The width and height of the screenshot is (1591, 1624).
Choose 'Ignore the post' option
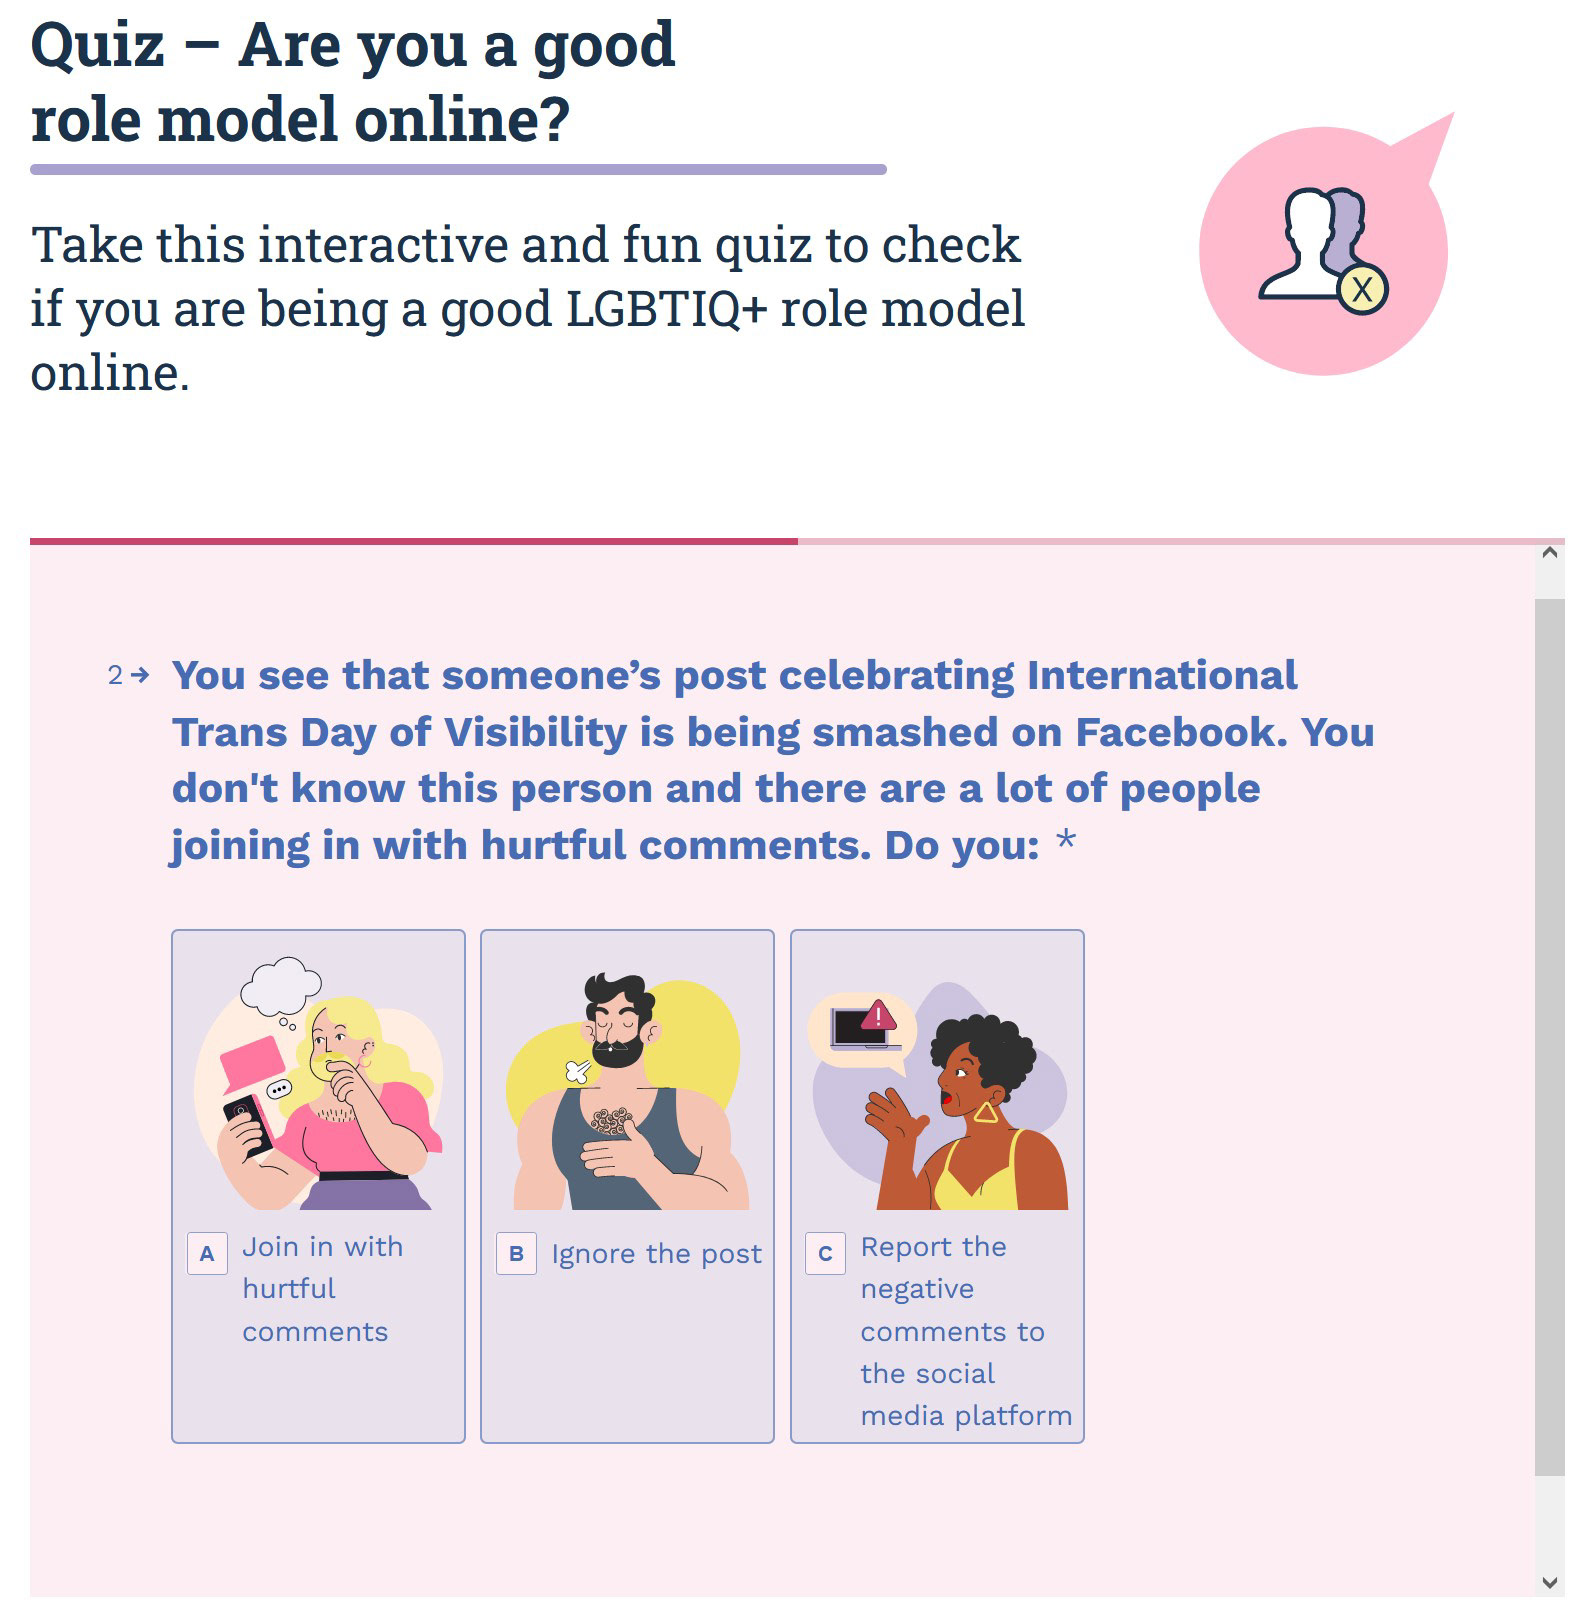[x=627, y=1186]
